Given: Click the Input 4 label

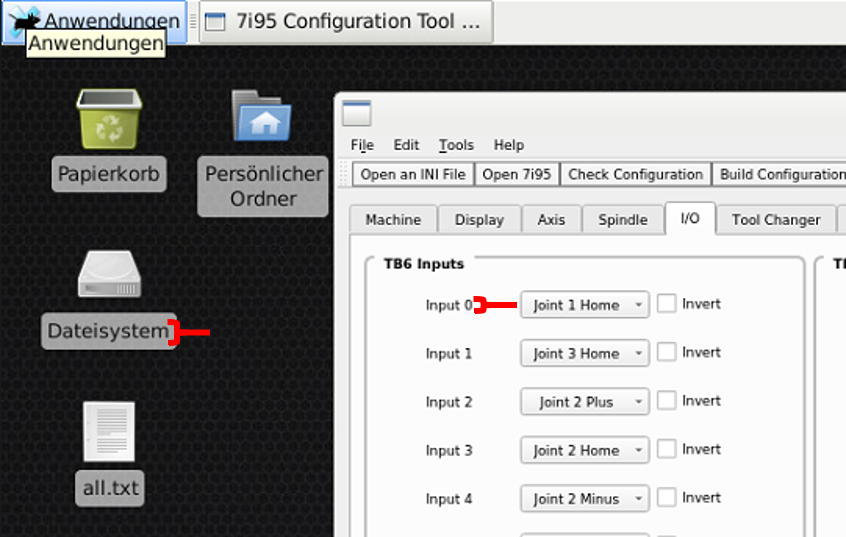Looking at the screenshot, I should tap(449, 499).
